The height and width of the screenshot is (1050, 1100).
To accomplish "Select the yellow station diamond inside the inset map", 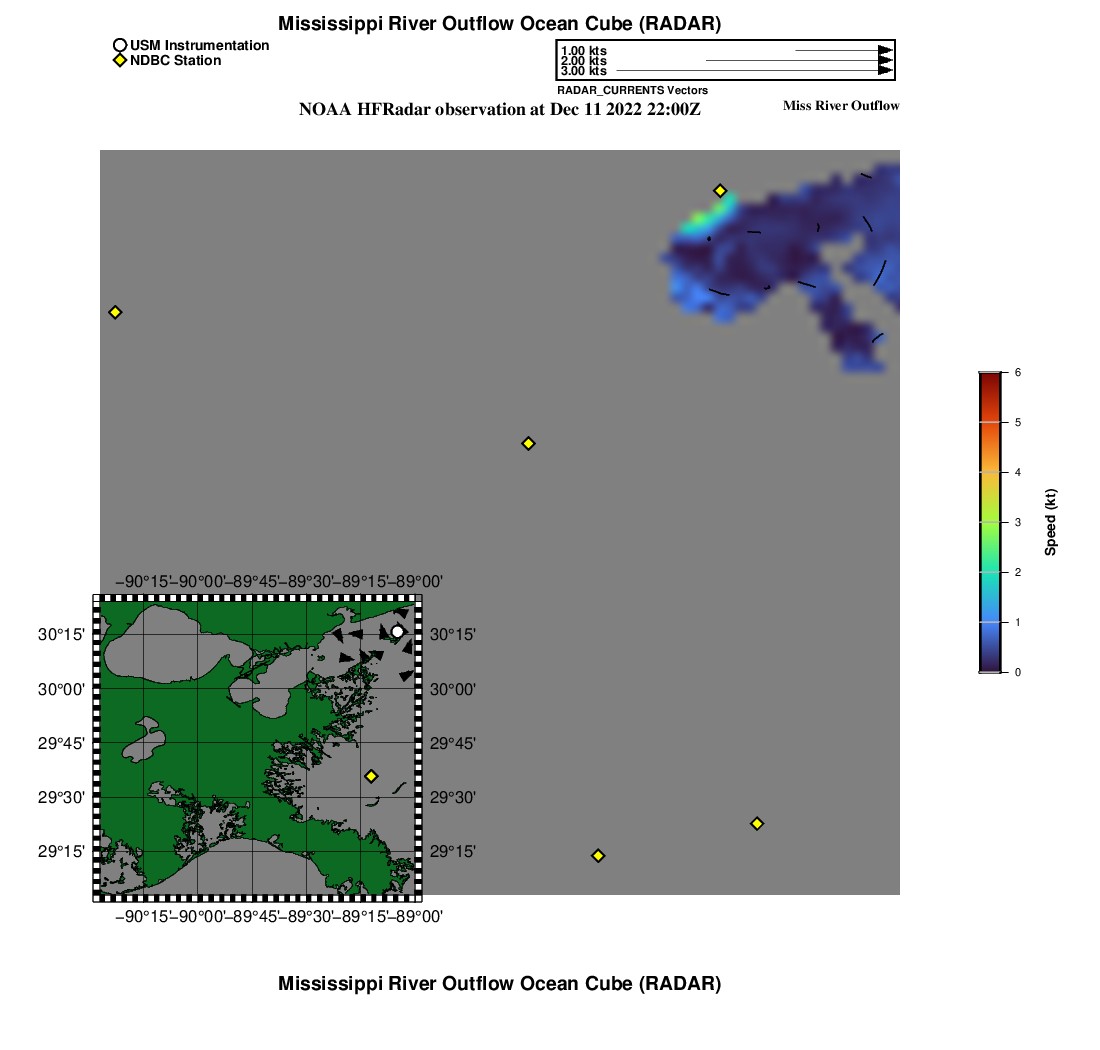I will (x=371, y=776).
